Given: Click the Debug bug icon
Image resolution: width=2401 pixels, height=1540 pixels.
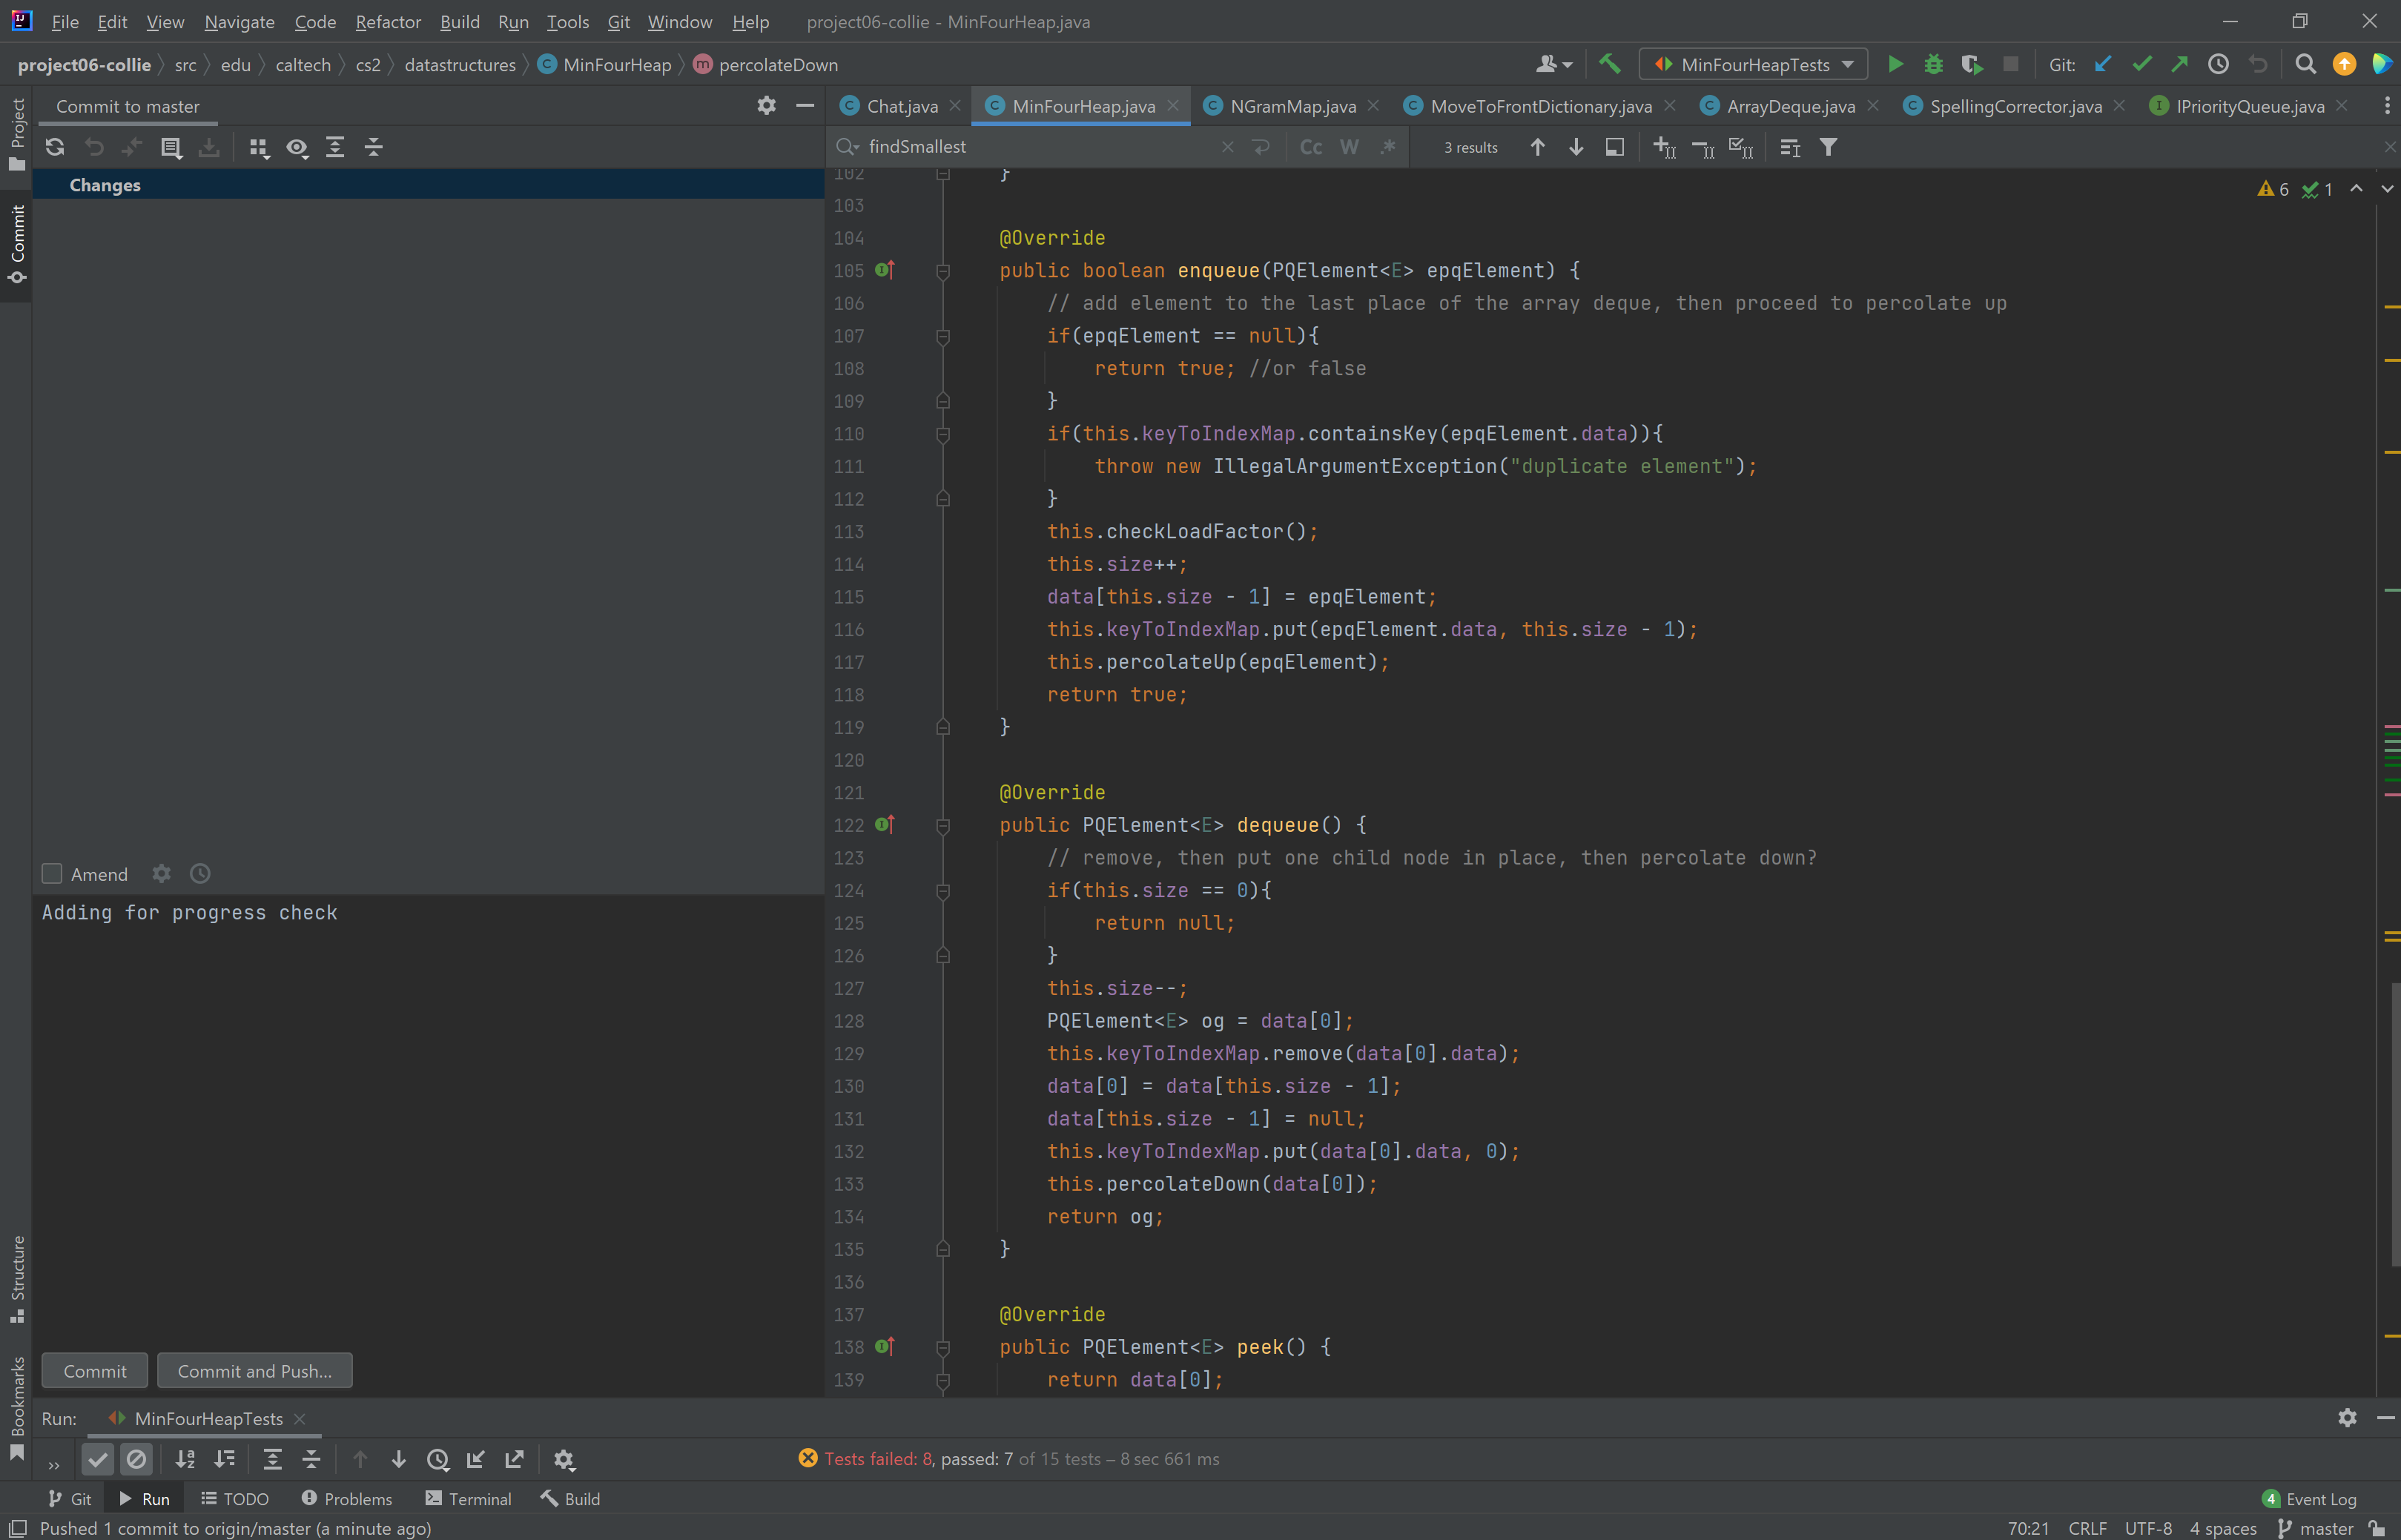Looking at the screenshot, I should [1933, 65].
